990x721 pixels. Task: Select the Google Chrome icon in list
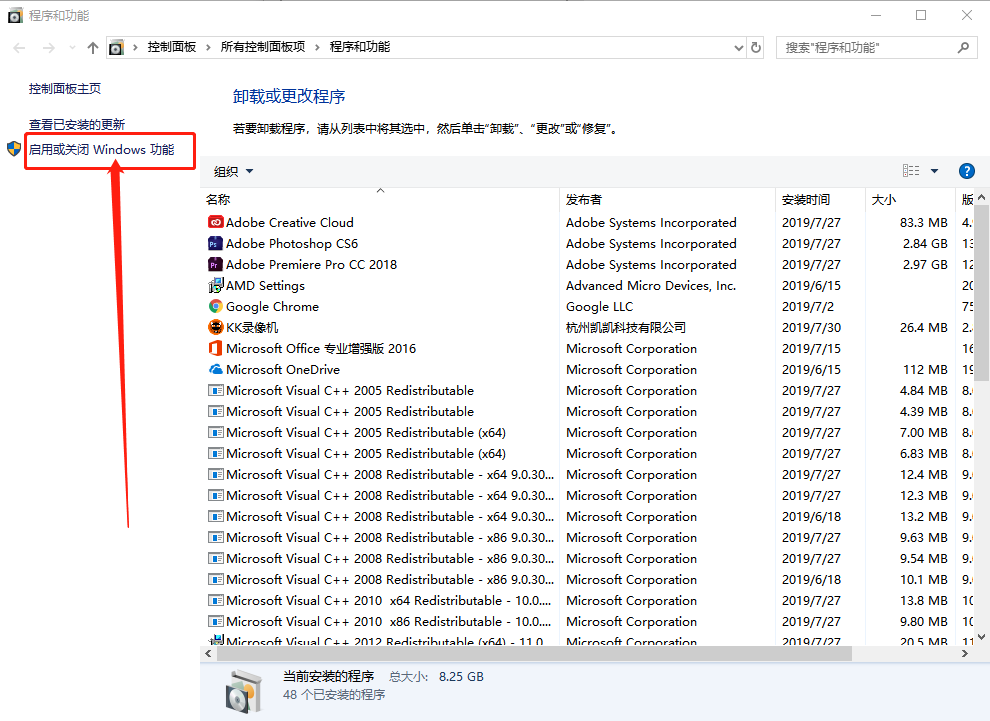click(215, 306)
